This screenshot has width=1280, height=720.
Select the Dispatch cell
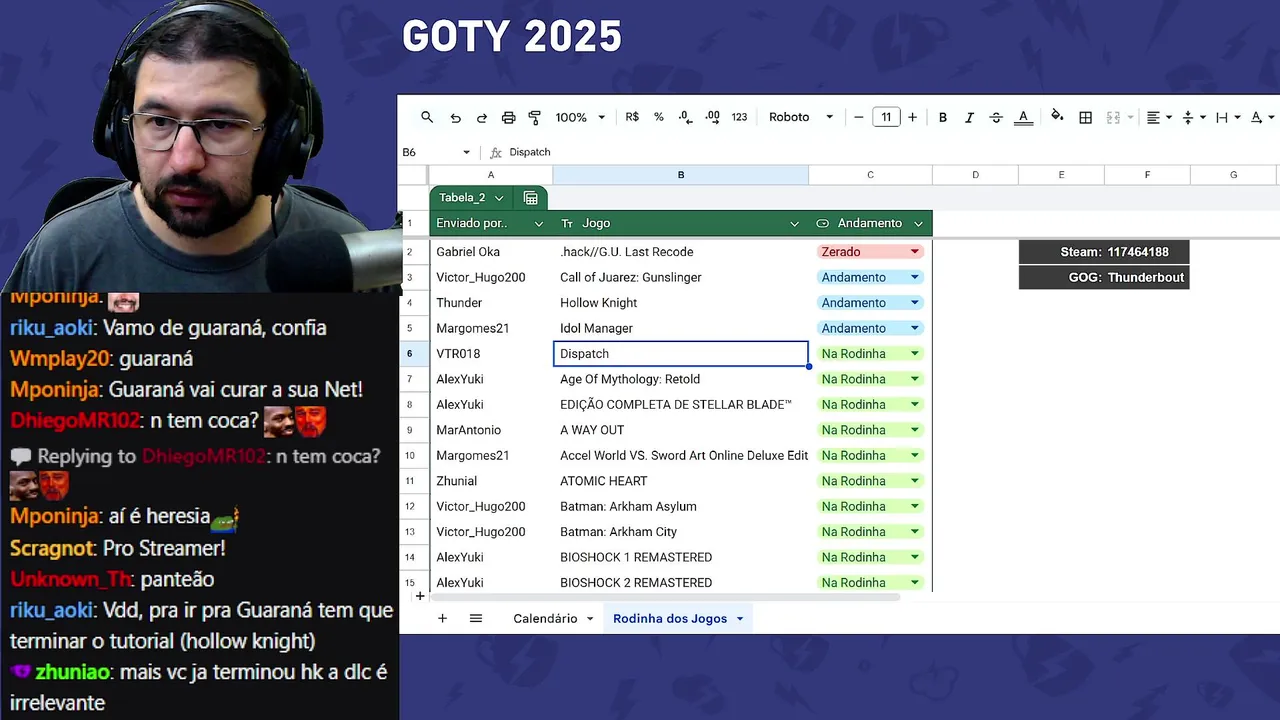click(x=680, y=354)
